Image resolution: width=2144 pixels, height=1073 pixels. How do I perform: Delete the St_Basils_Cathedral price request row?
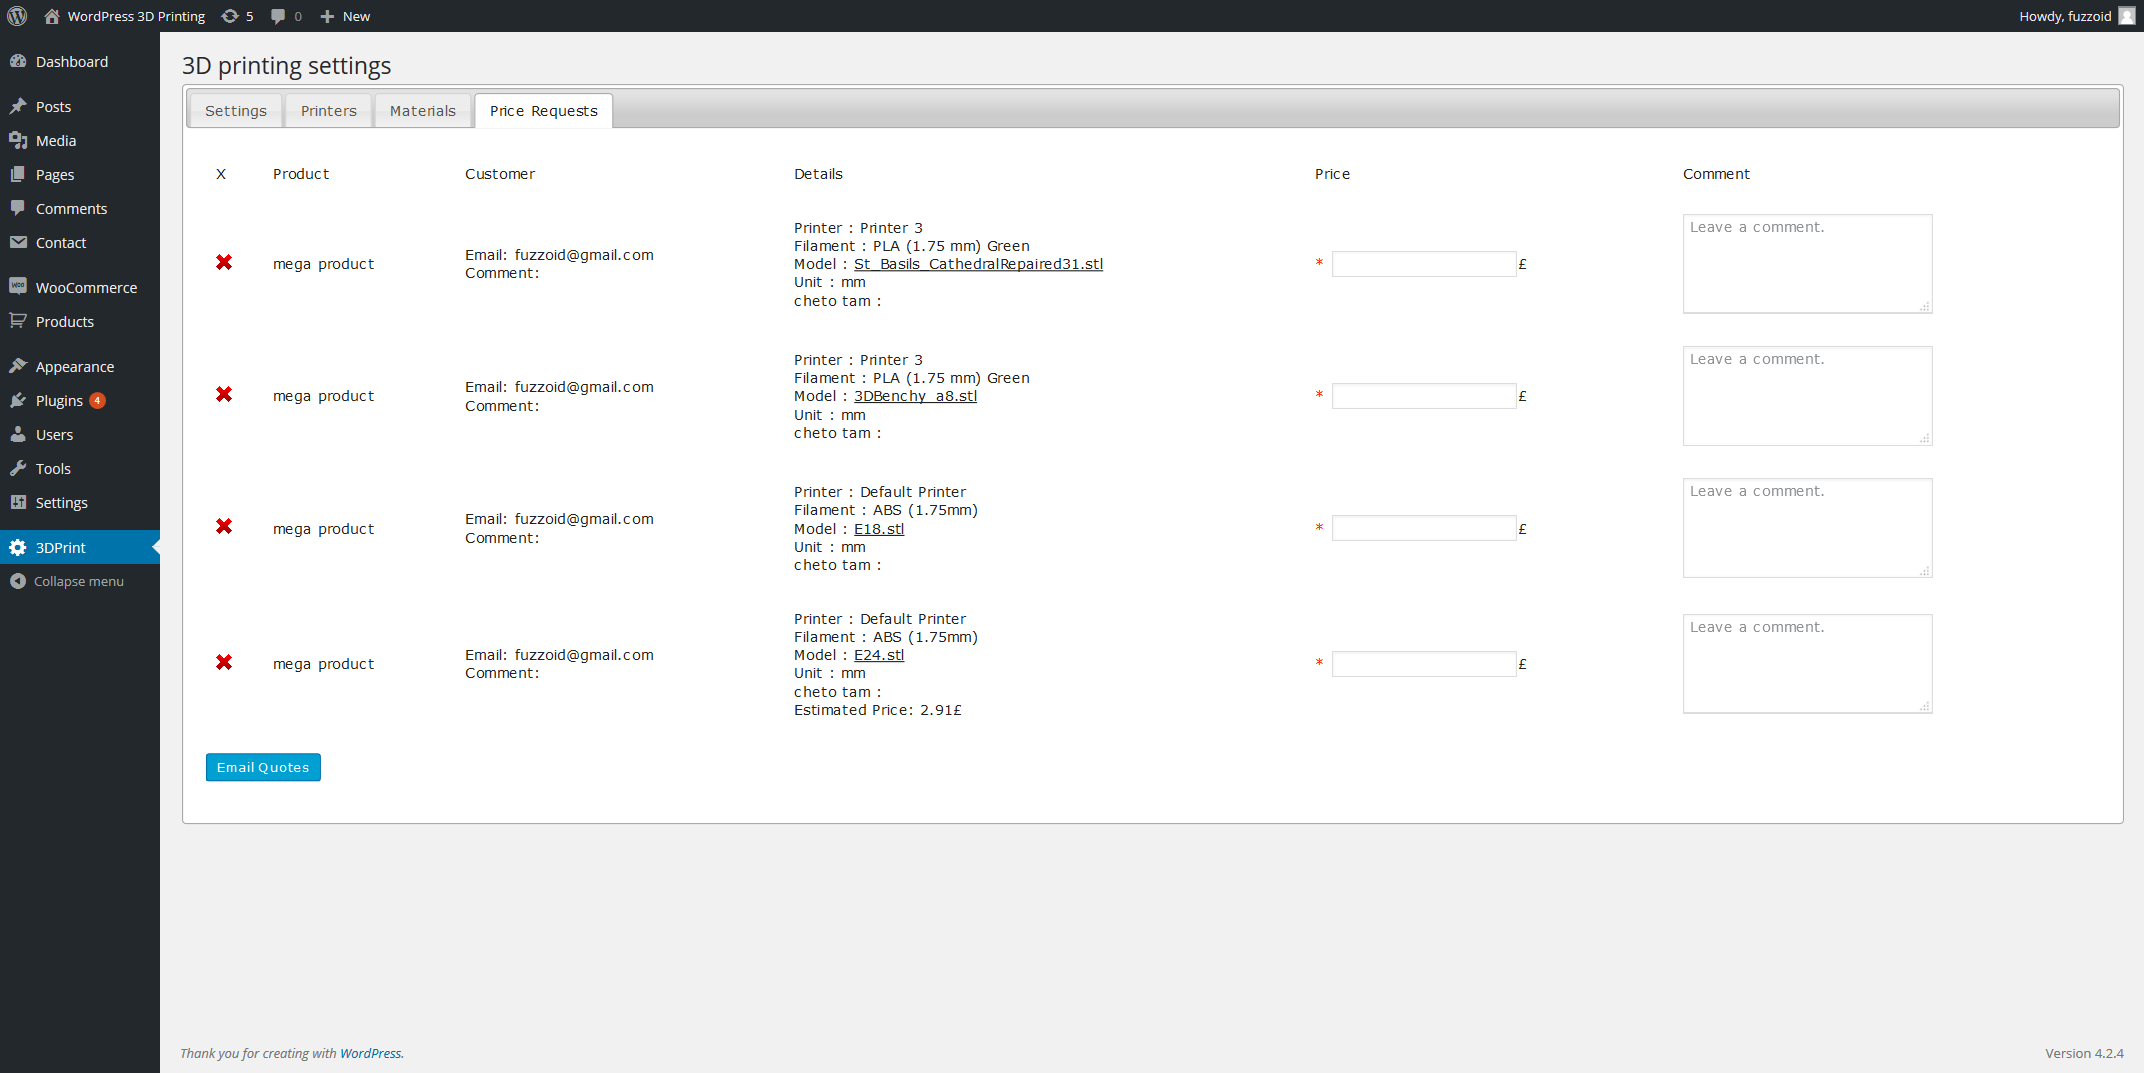click(x=224, y=262)
